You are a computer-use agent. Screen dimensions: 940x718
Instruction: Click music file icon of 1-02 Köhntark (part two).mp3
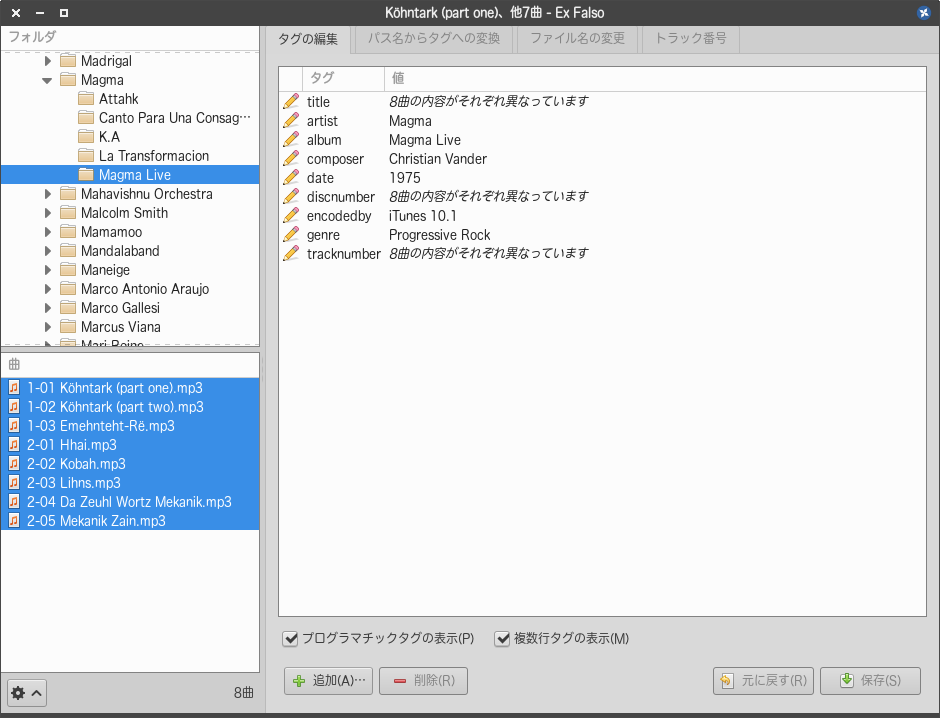(14, 407)
